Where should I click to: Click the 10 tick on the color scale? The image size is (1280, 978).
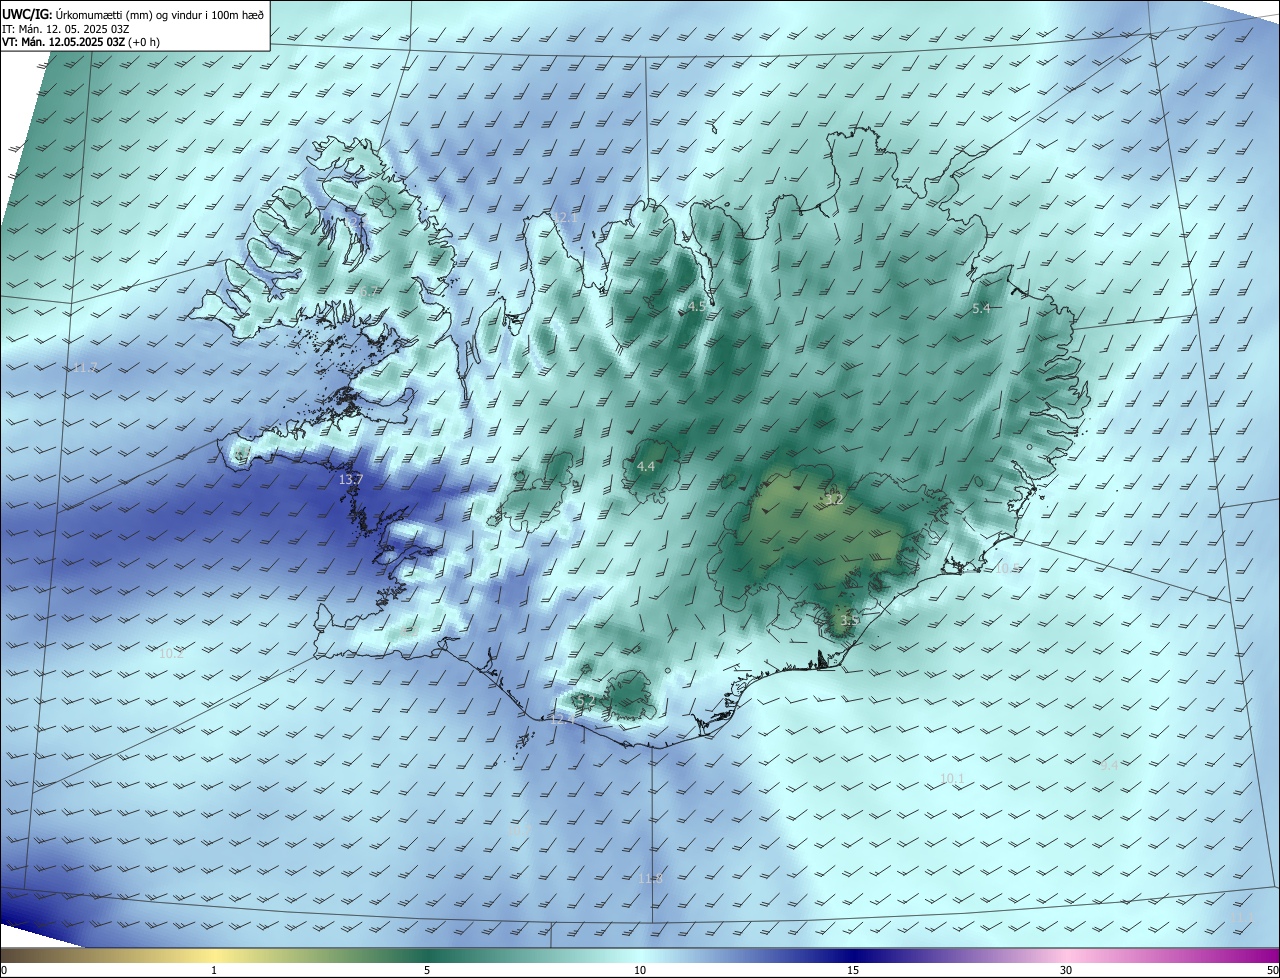click(x=640, y=971)
